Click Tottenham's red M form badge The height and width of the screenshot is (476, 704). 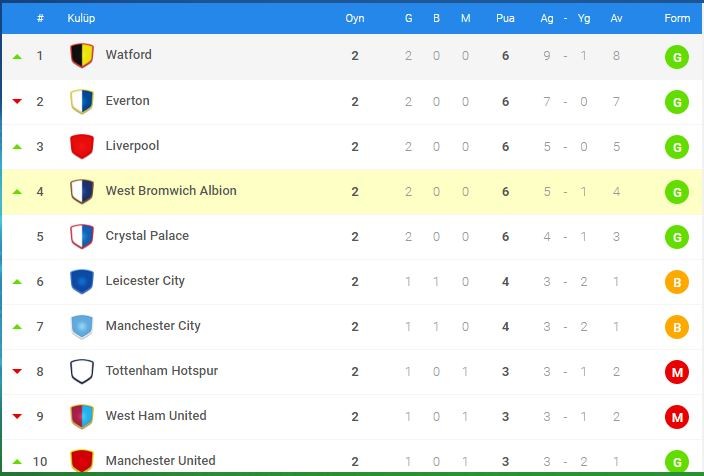click(677, 372)
